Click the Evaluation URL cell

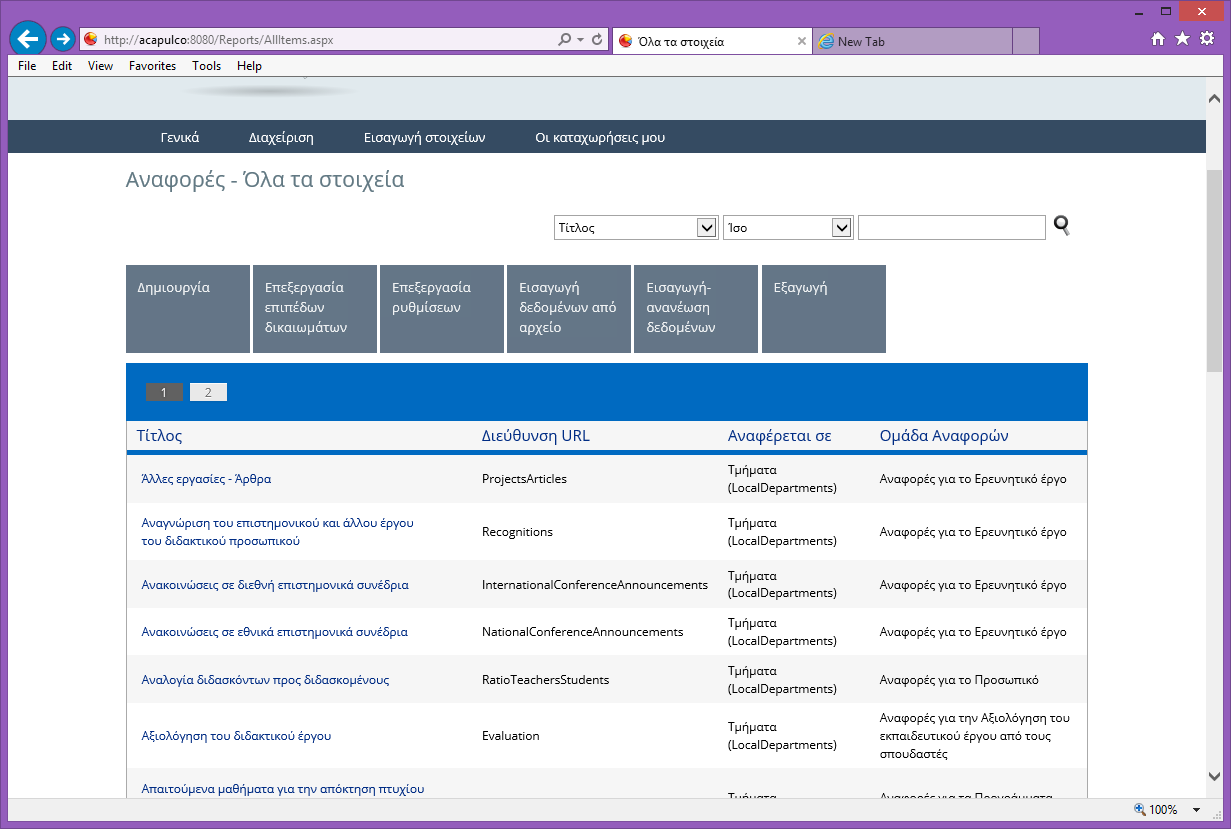(x=511, y=736)
